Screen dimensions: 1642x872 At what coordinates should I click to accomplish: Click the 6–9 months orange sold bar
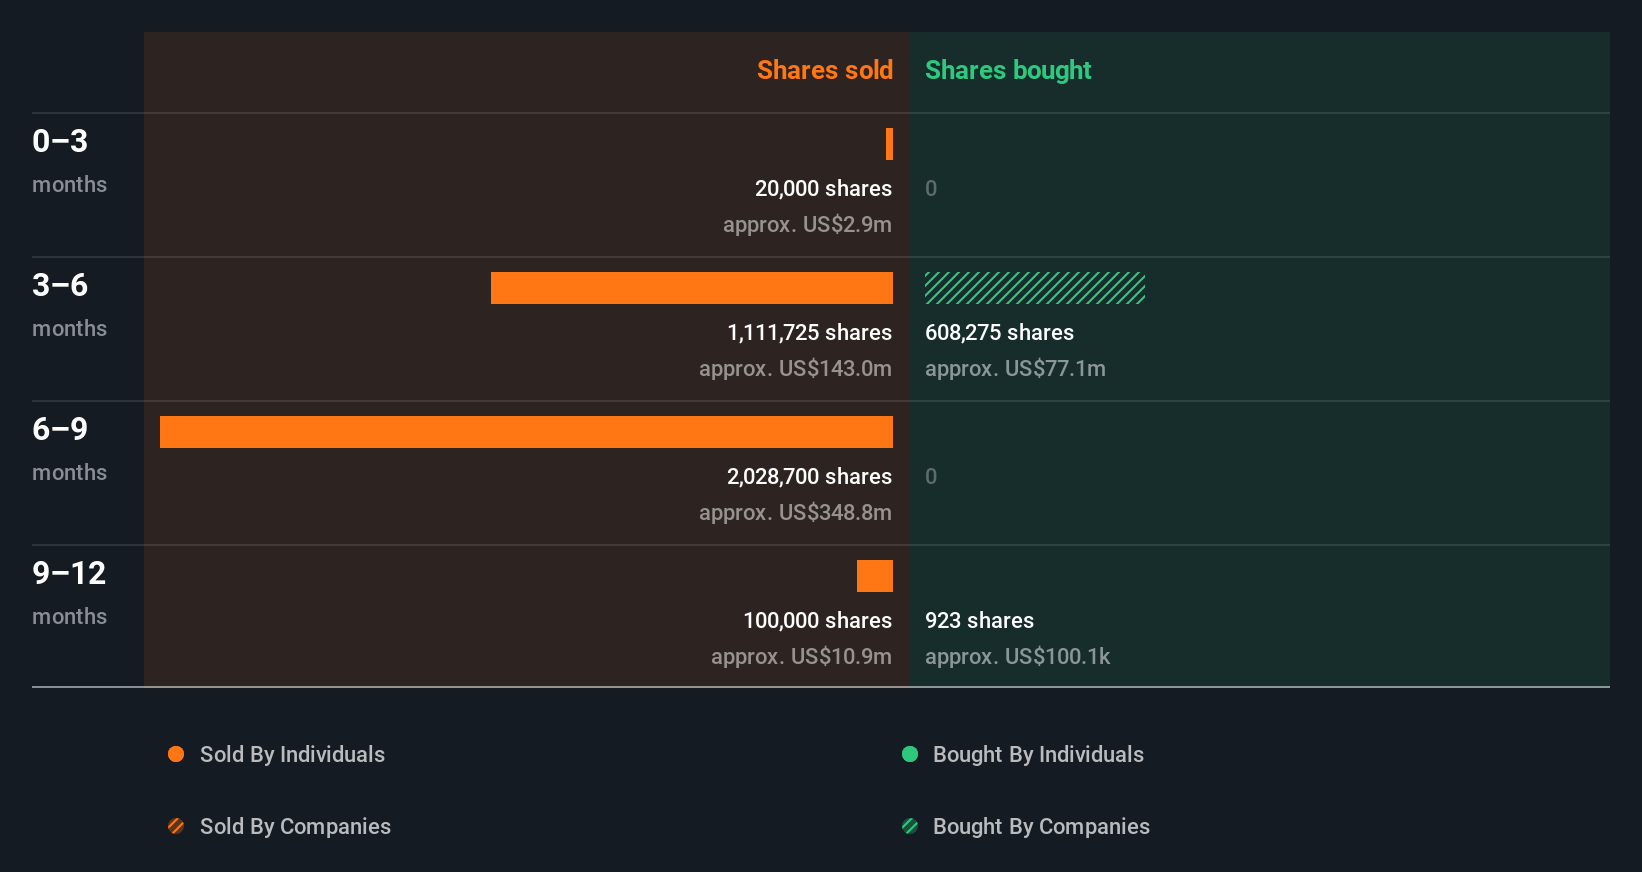point(526,432)
